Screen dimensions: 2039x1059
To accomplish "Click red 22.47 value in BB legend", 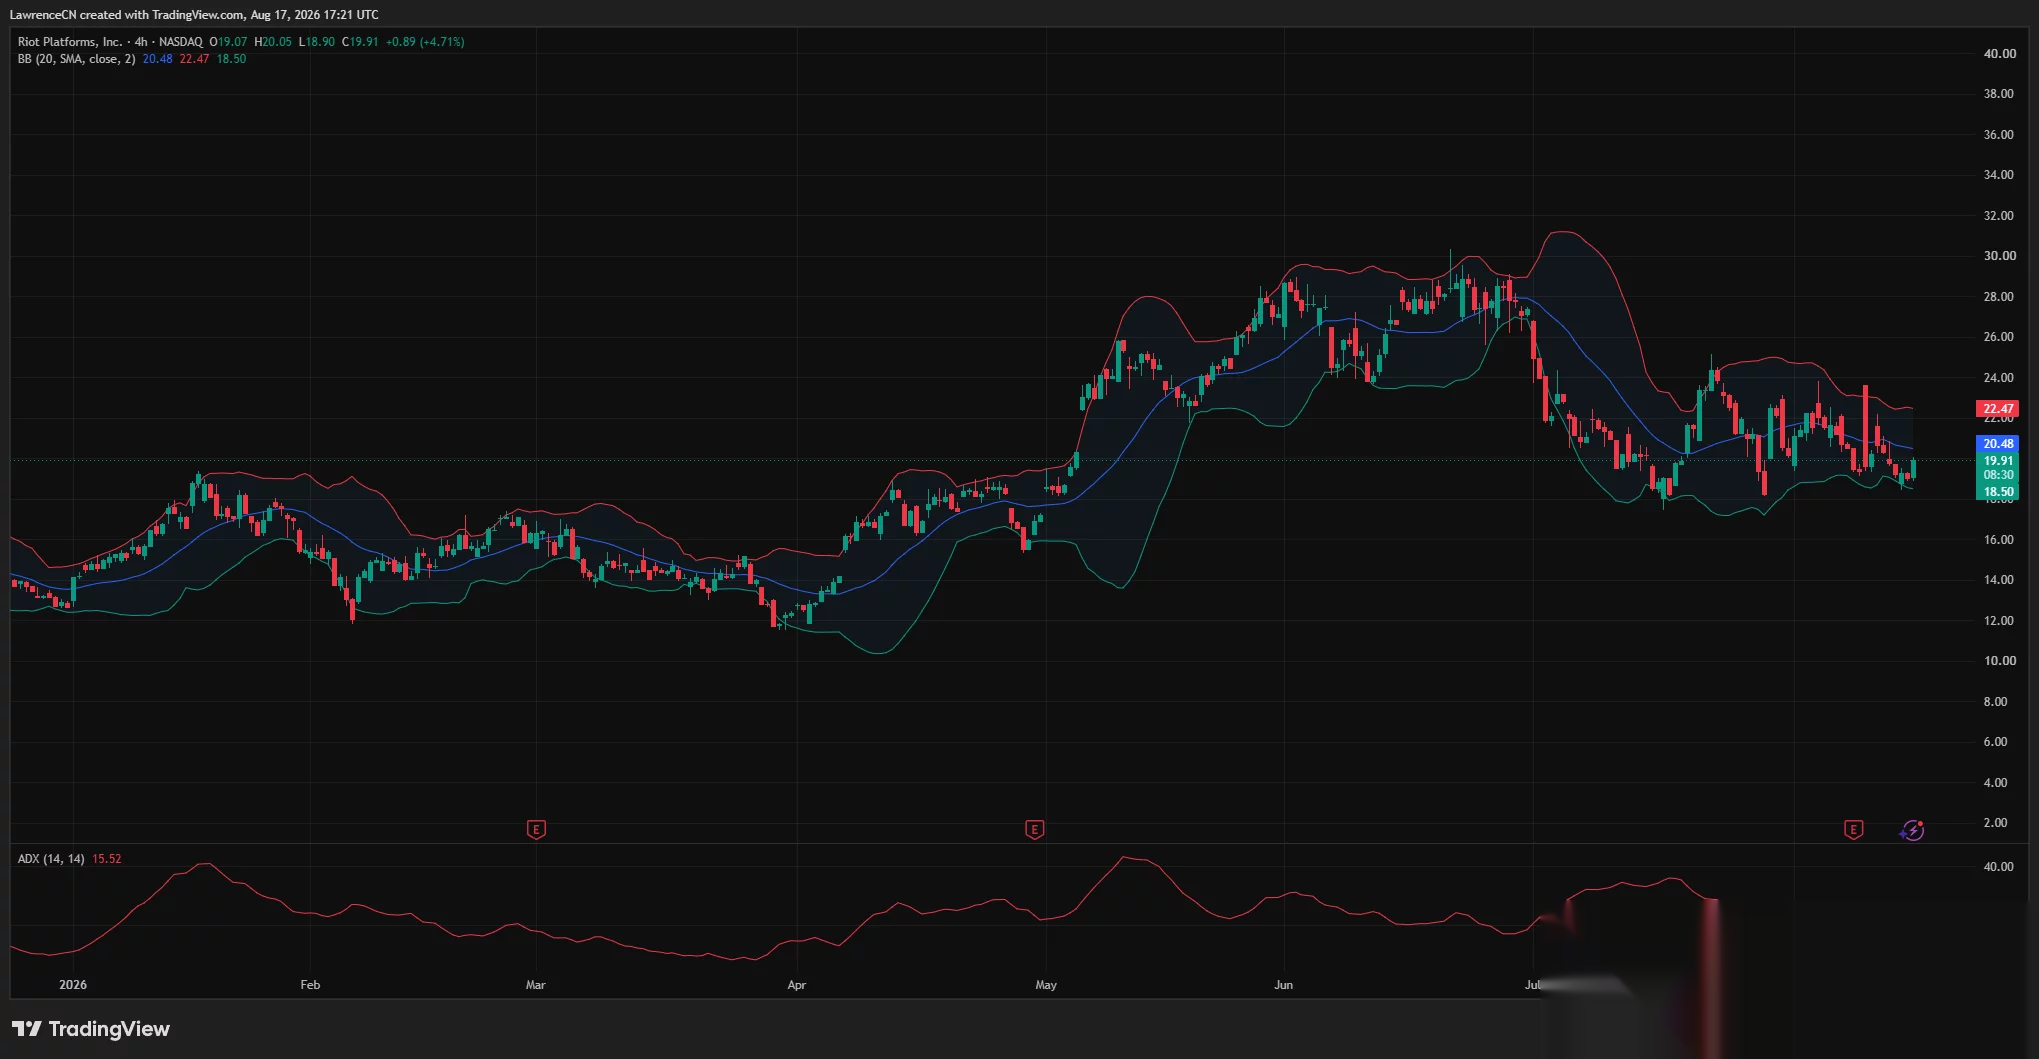I will [x=194, y=59].
